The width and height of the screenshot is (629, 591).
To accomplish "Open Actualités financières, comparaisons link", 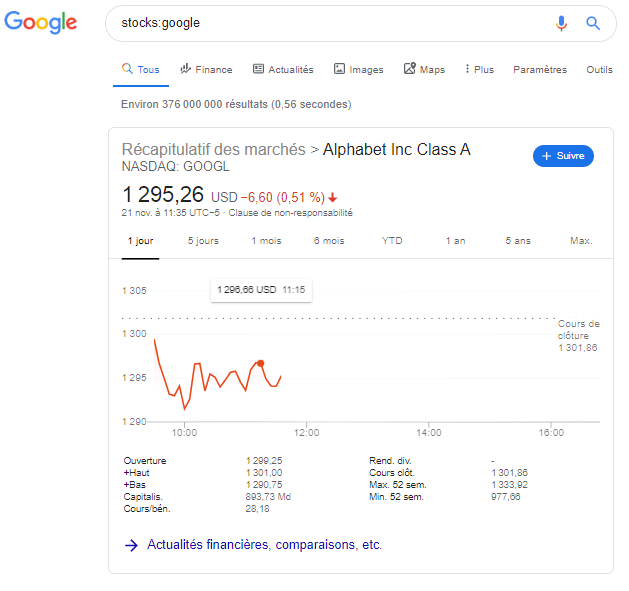I will tap(264, 544).
